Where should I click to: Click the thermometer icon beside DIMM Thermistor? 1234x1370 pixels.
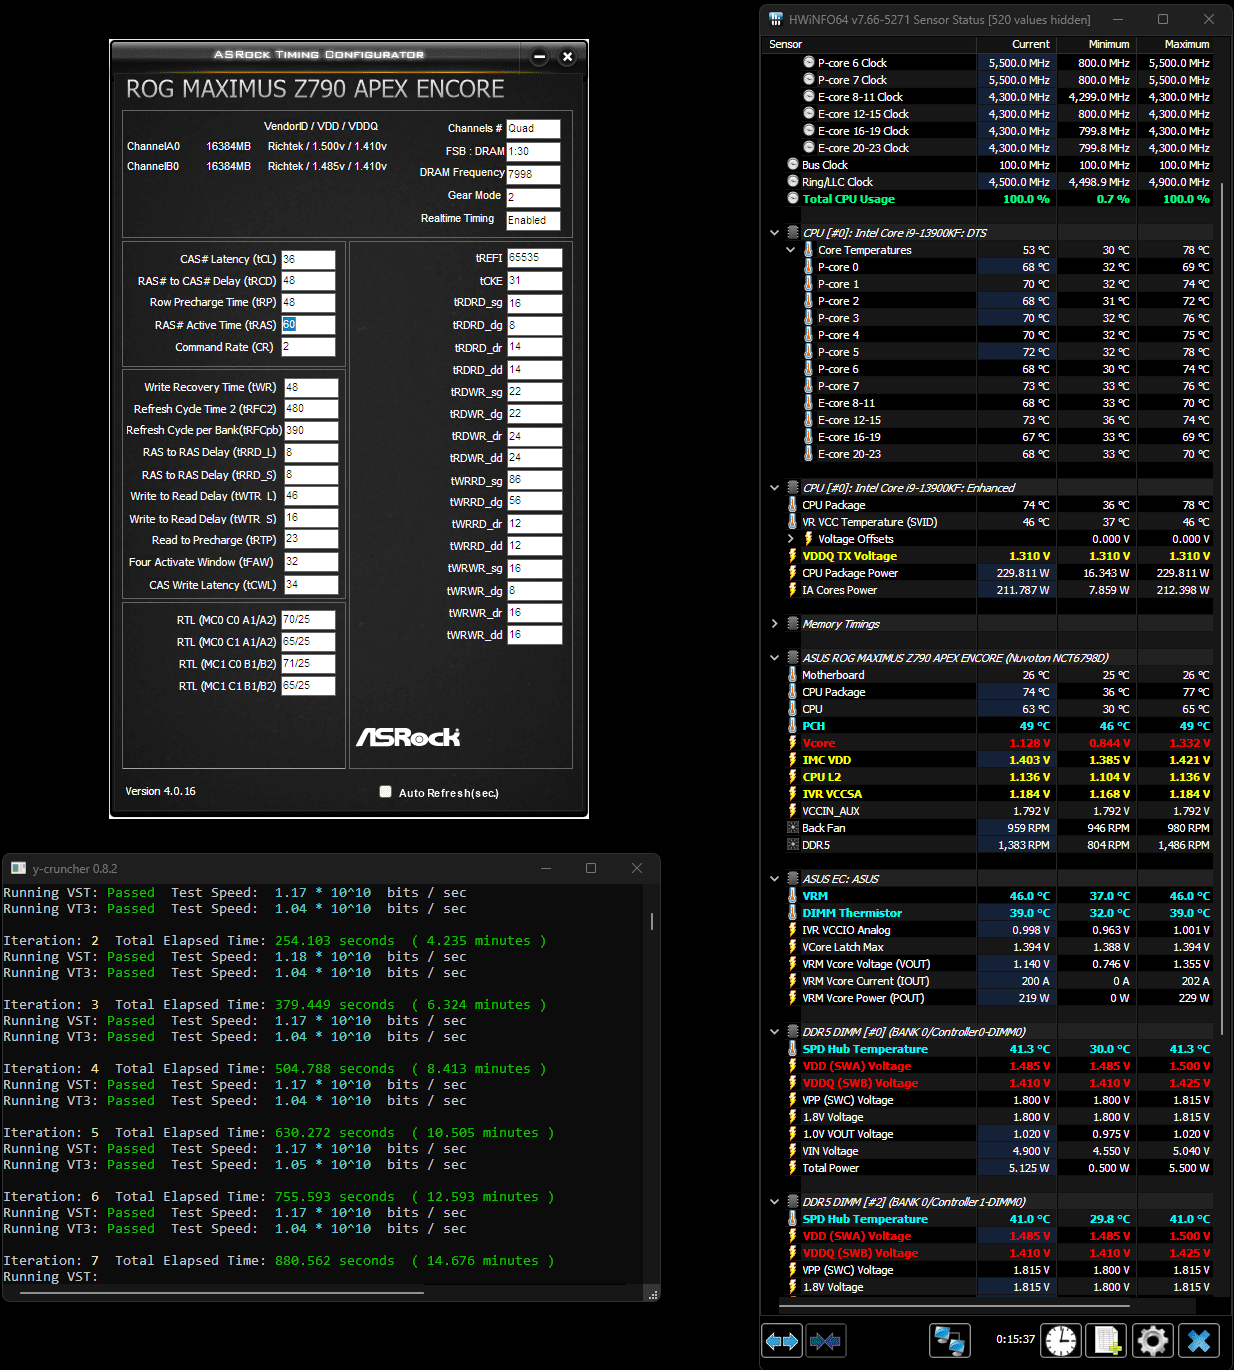click(793, 913)
